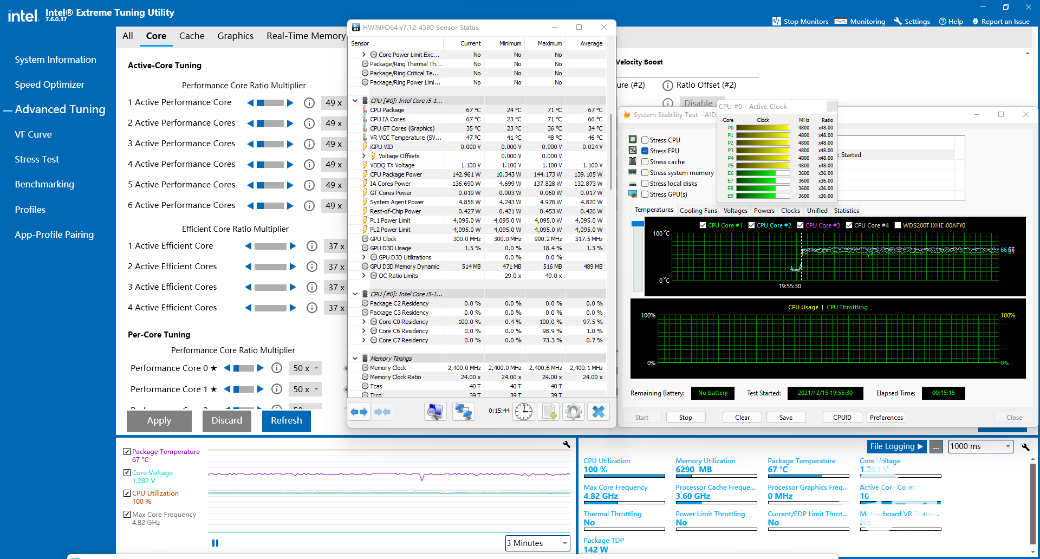This screenshot has height=559, width=1040.
Task: Open the 1000 ms polling interval dropdown
Action: [980, 446]
